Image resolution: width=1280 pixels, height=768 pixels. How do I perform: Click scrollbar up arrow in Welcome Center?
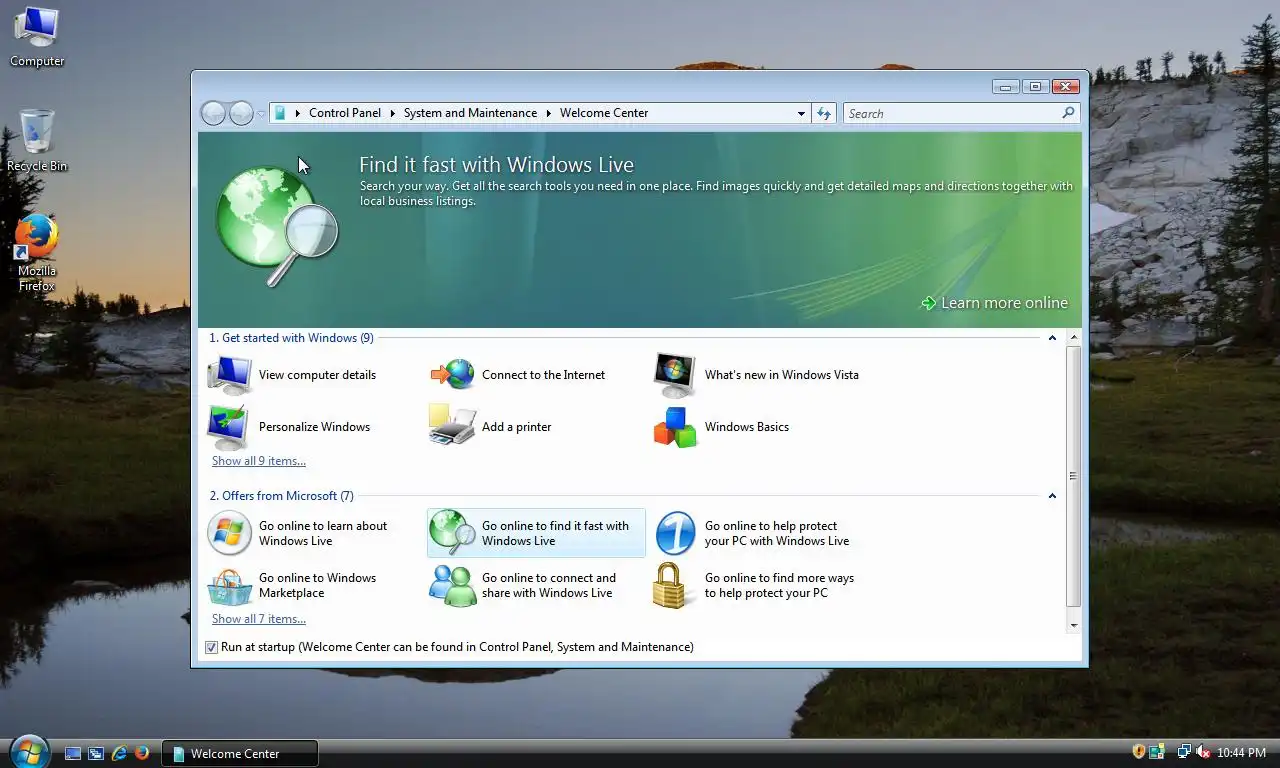click(1074, 338)
